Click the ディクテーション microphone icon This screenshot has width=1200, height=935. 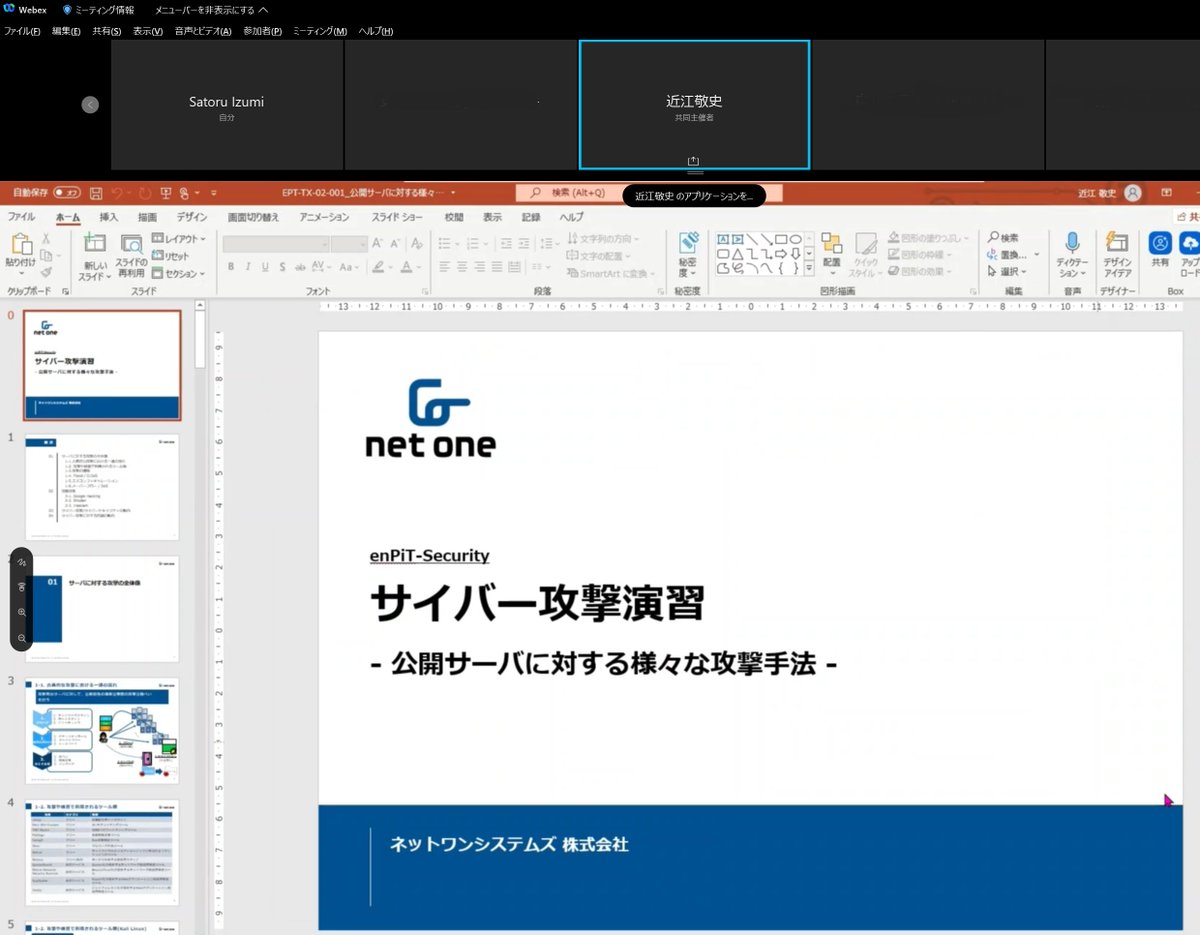point(1072,243)
